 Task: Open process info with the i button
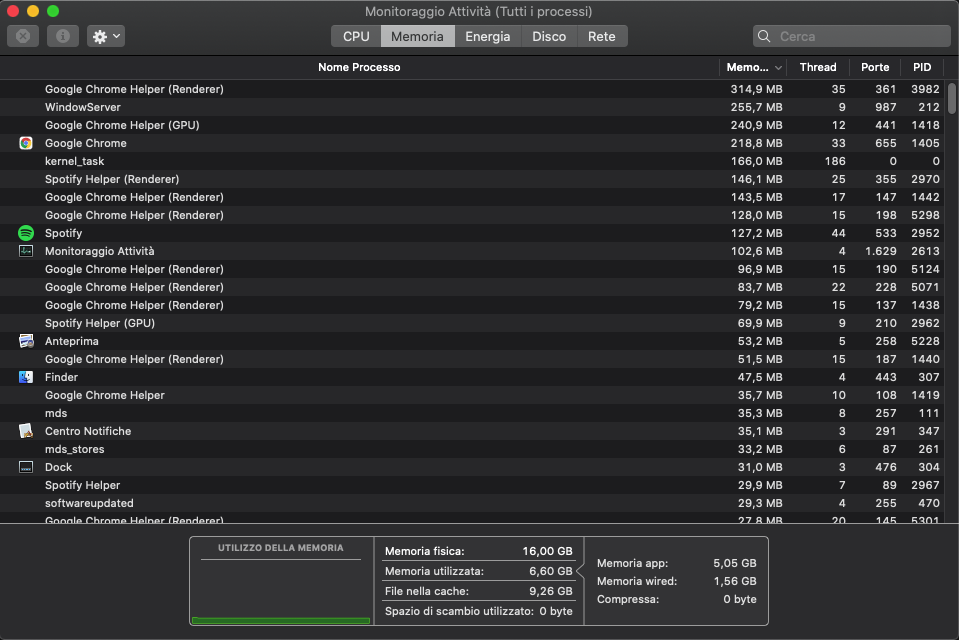point(62,36)
